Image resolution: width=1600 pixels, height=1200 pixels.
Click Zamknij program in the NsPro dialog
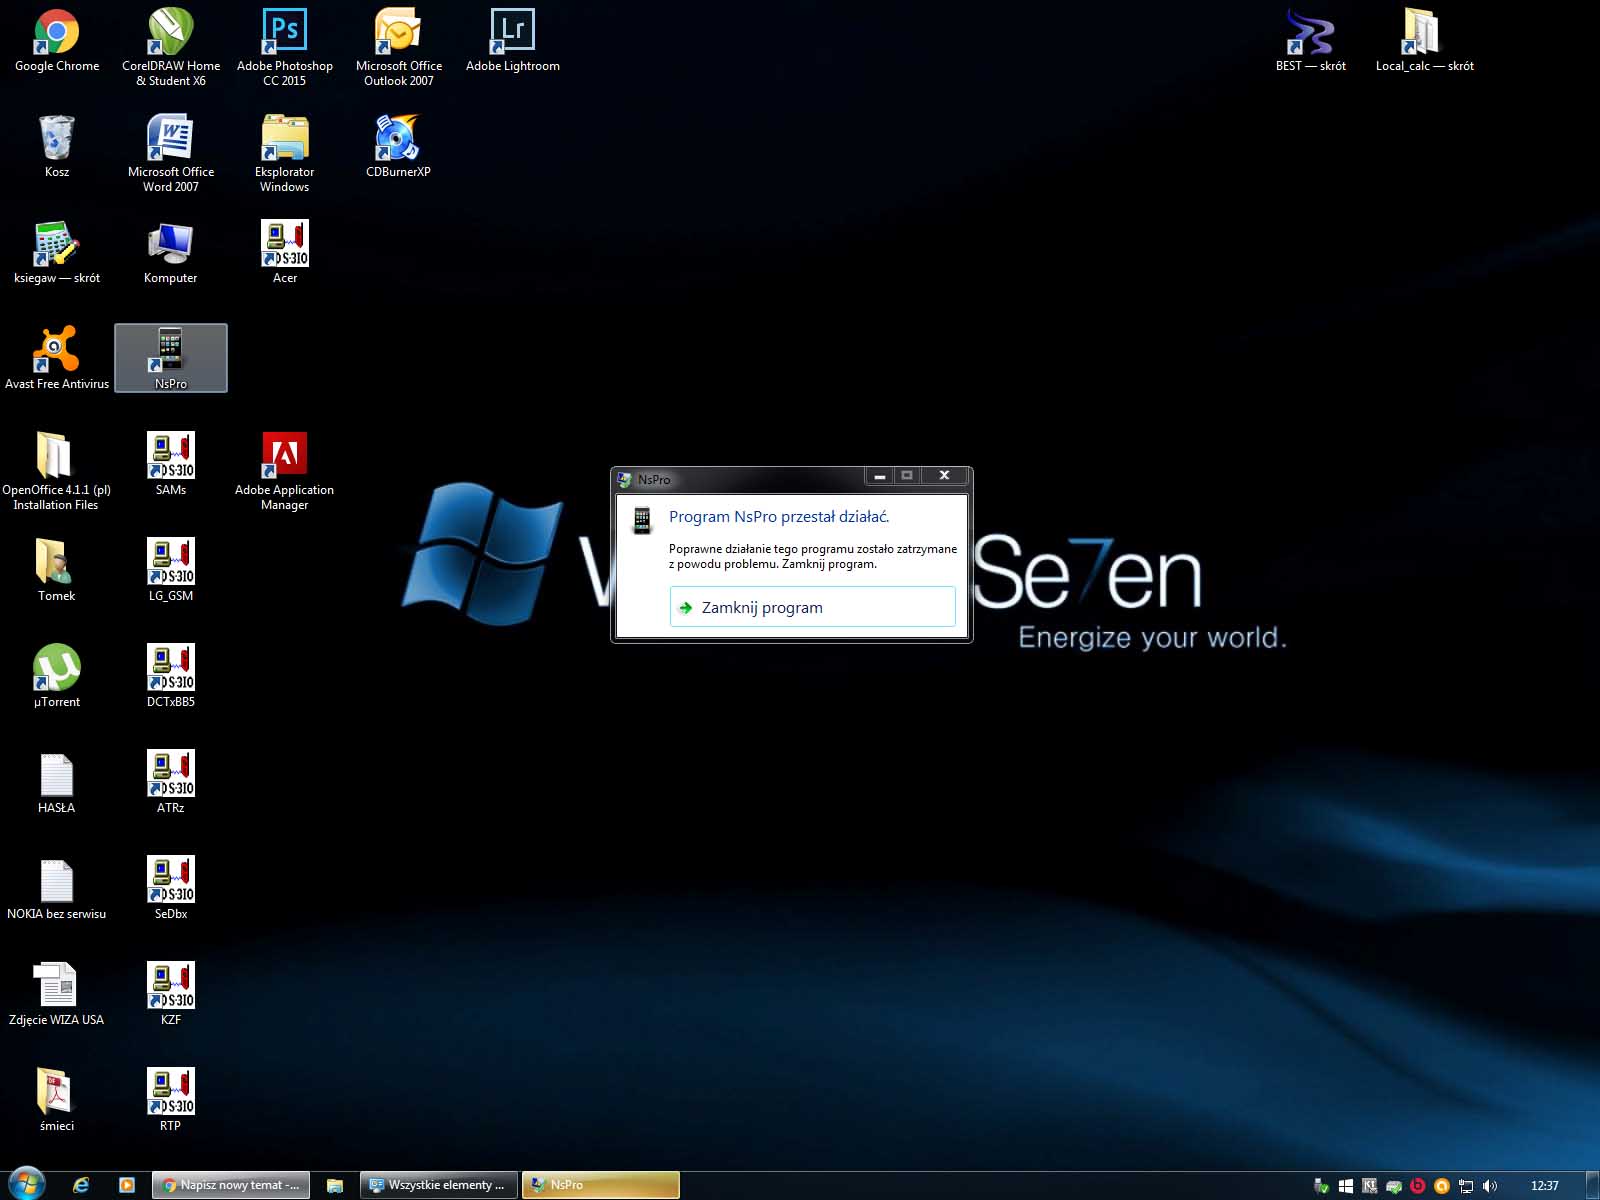812,607
